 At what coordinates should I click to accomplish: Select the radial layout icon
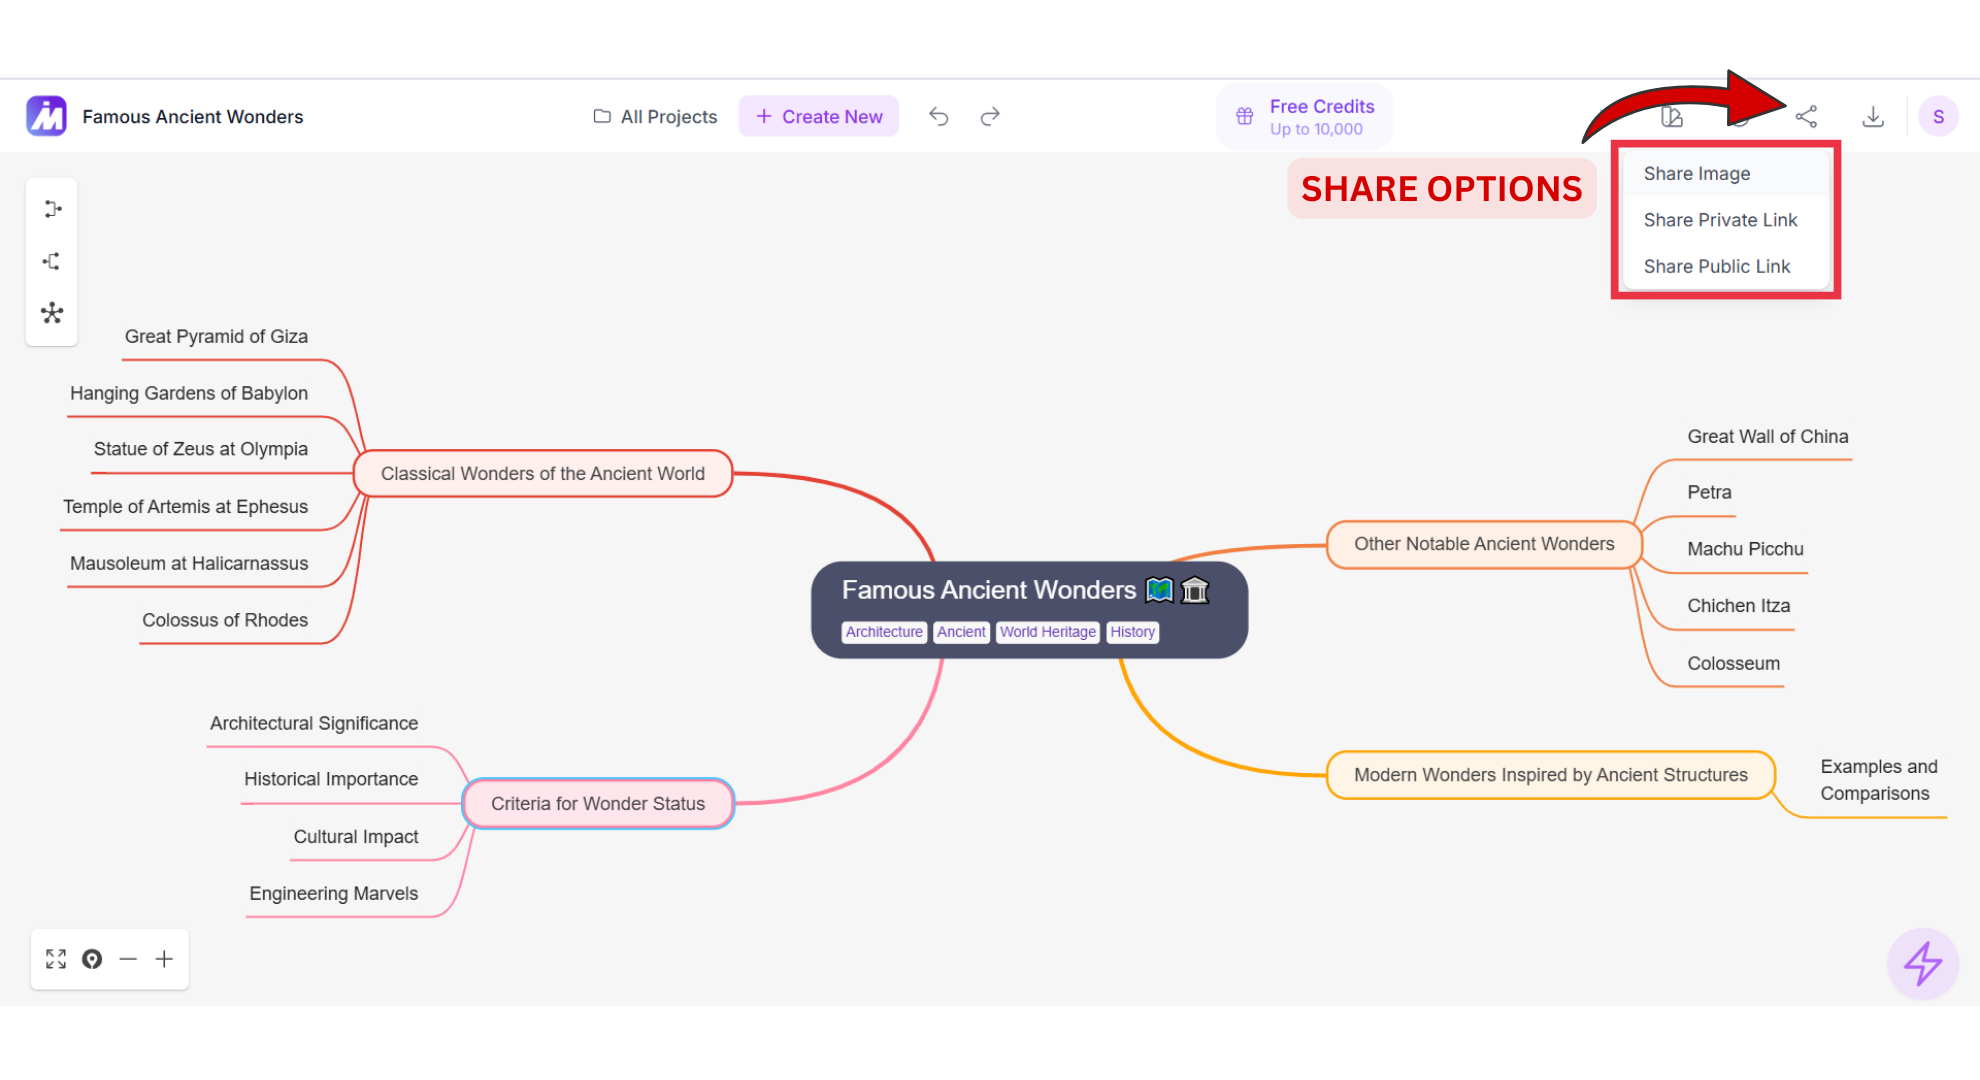coord(52,313)
